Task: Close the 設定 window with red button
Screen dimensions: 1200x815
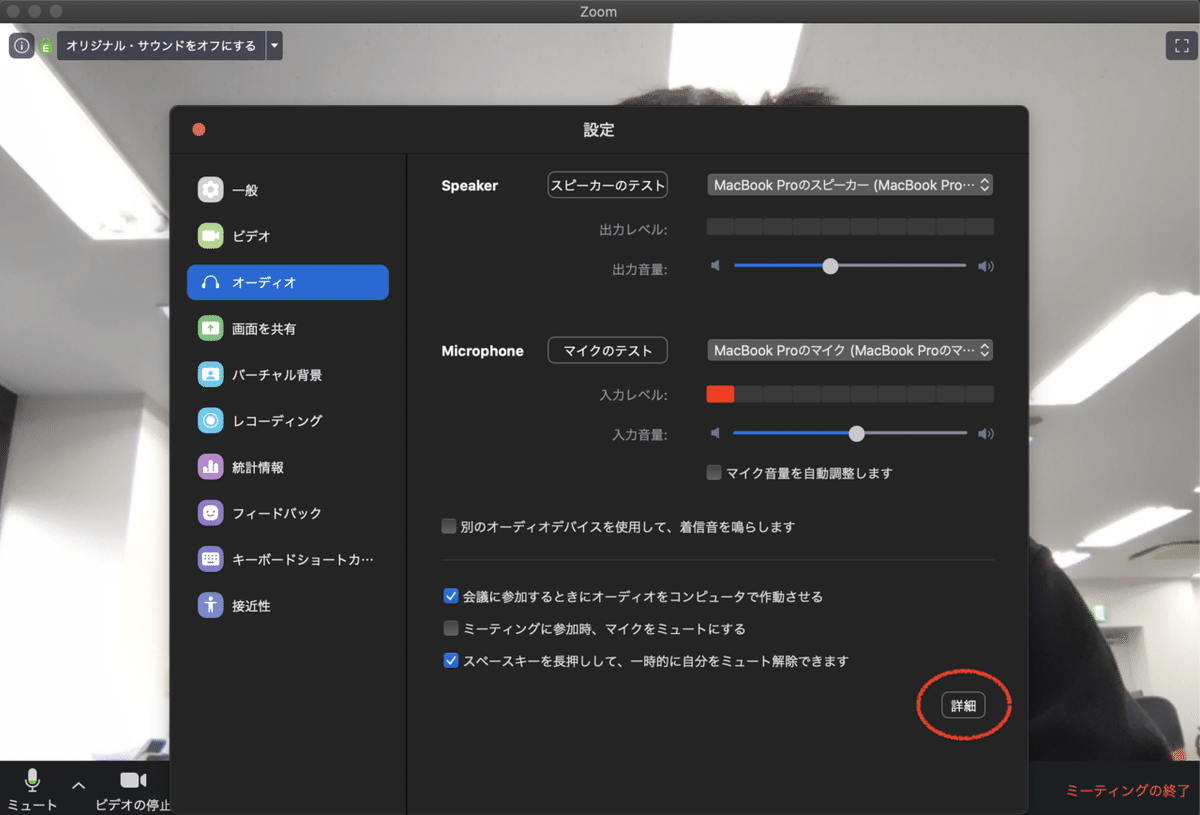Action: pos(199,129)
